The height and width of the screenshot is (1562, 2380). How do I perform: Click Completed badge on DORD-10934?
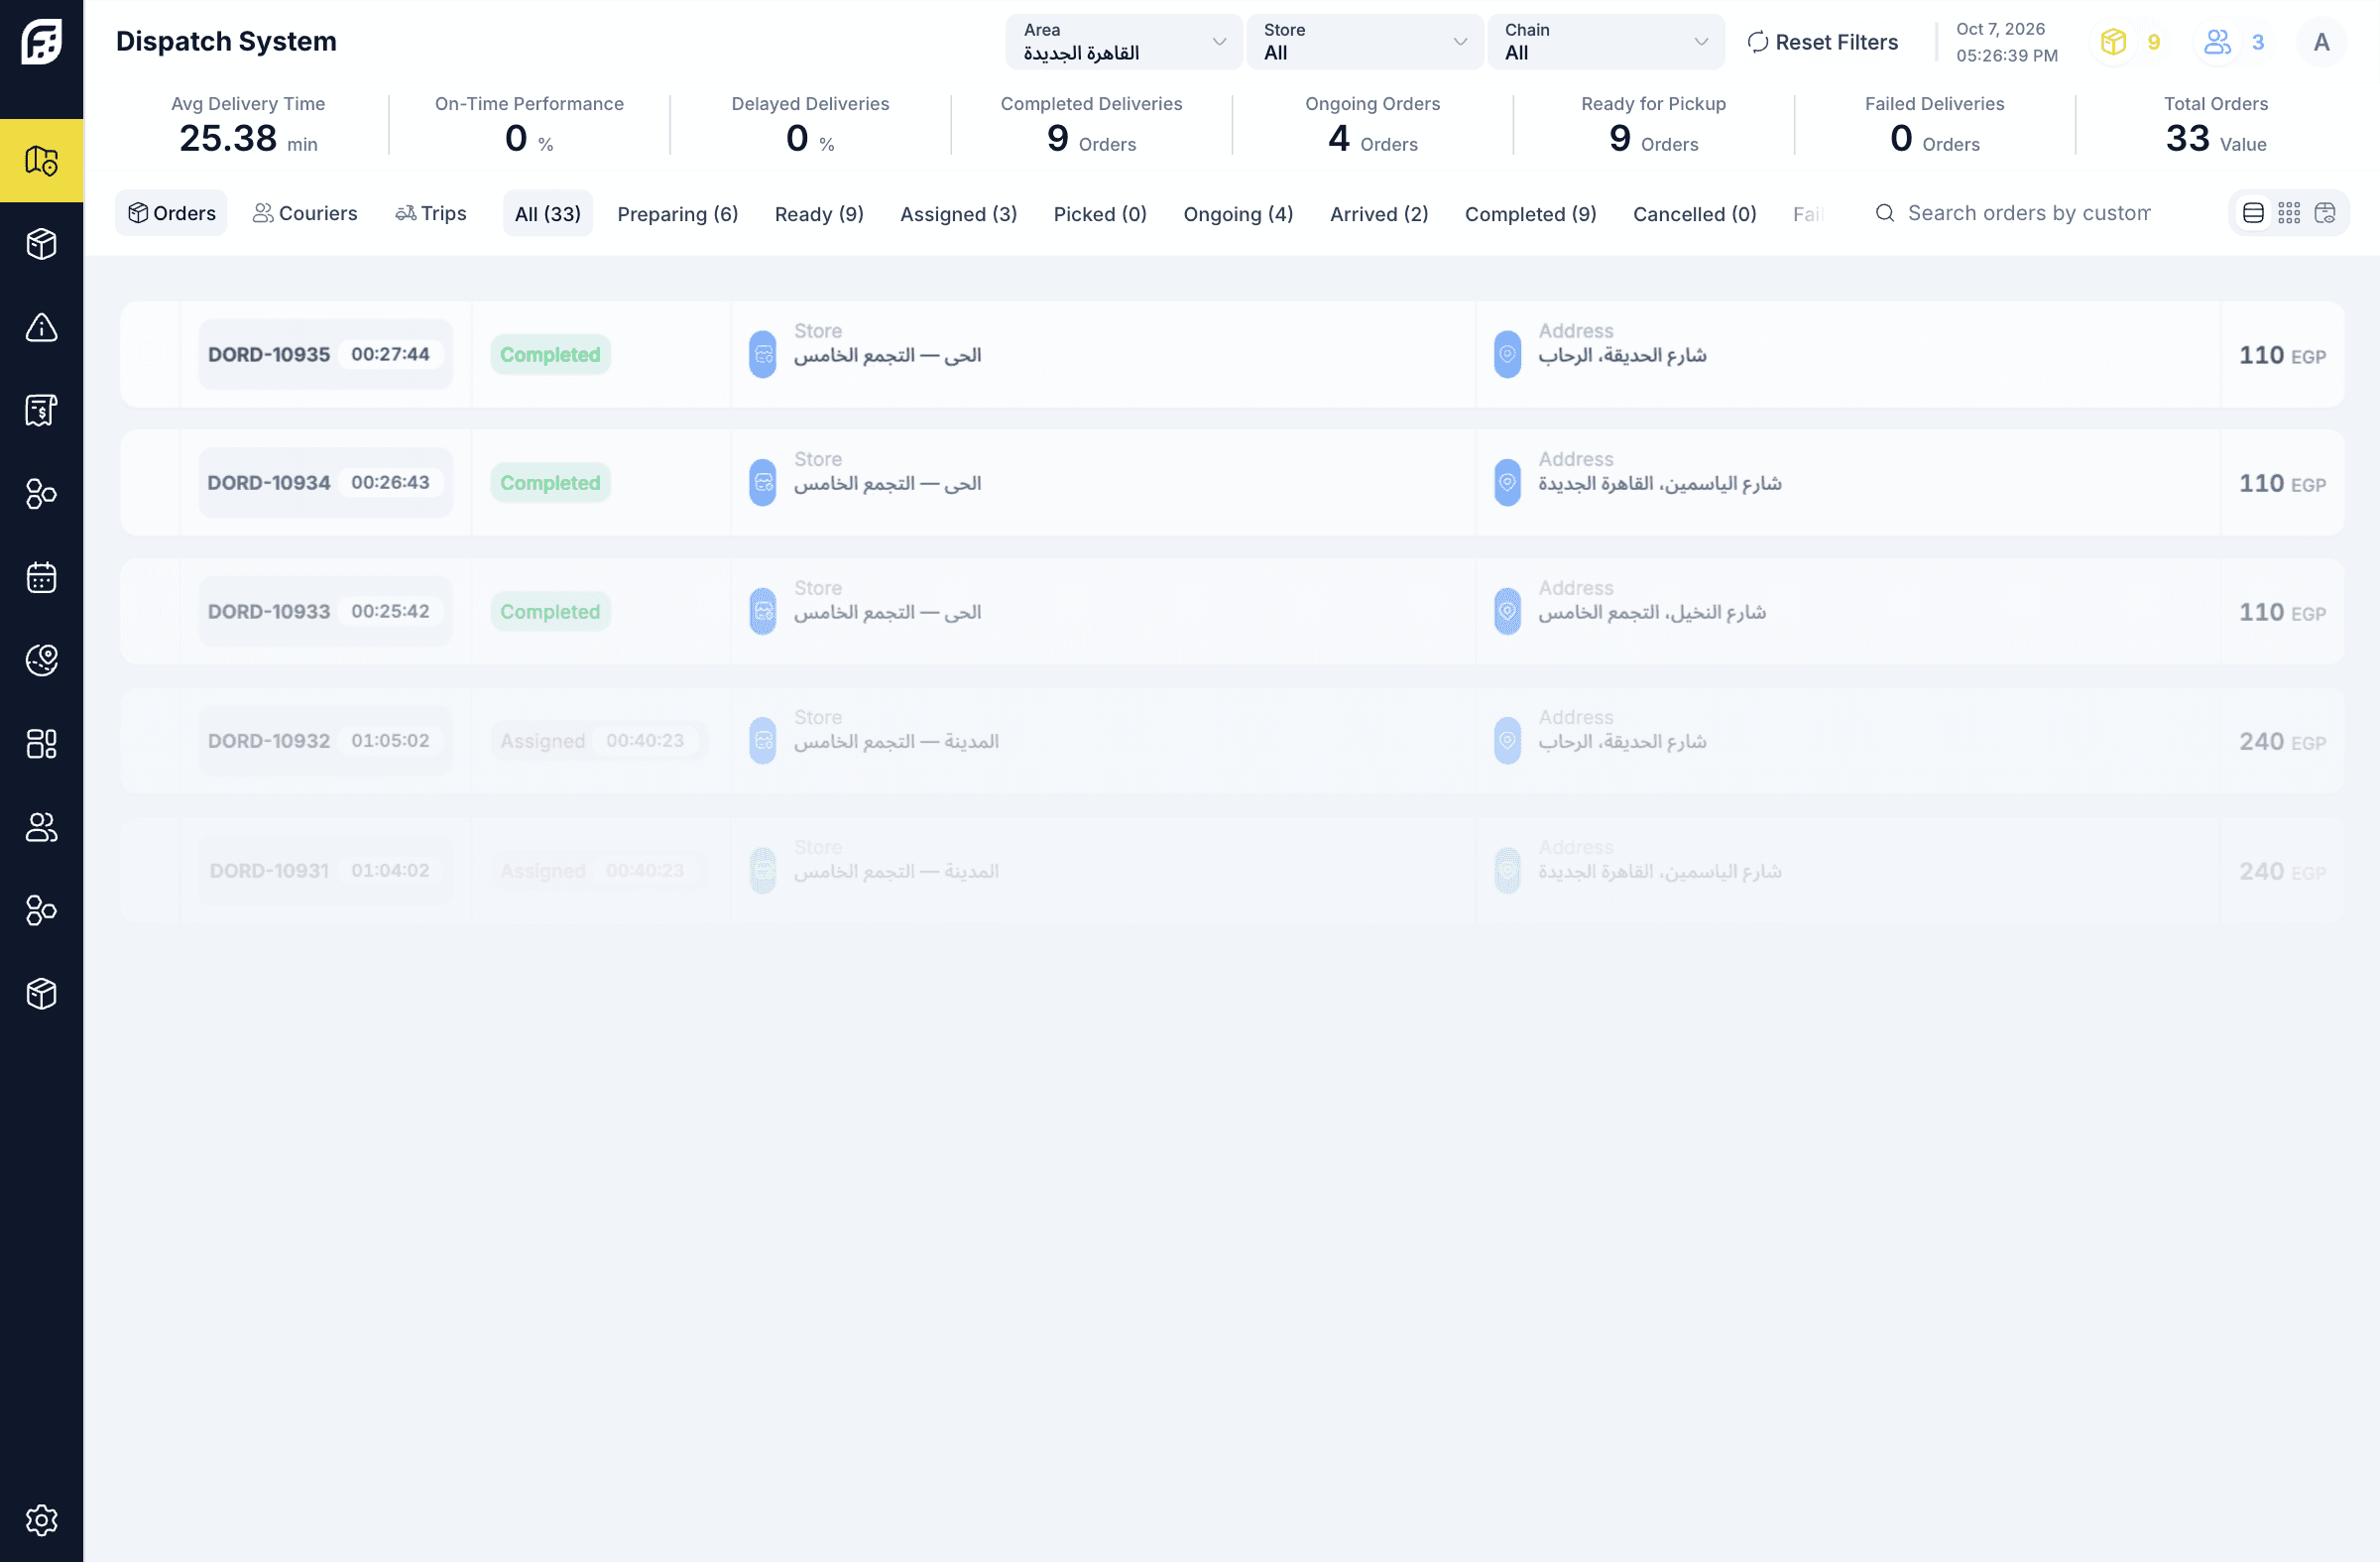coord(550,482)
